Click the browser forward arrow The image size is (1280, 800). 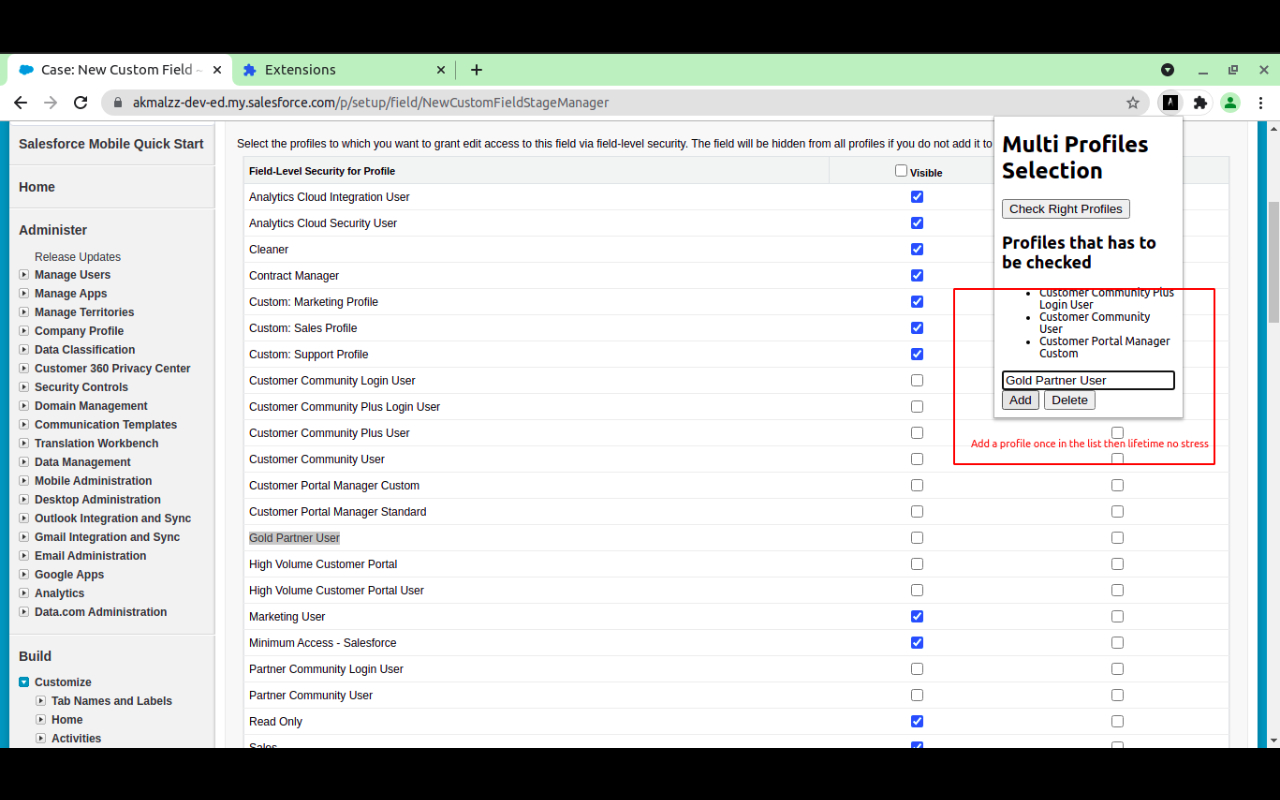[x=50, y=102]
